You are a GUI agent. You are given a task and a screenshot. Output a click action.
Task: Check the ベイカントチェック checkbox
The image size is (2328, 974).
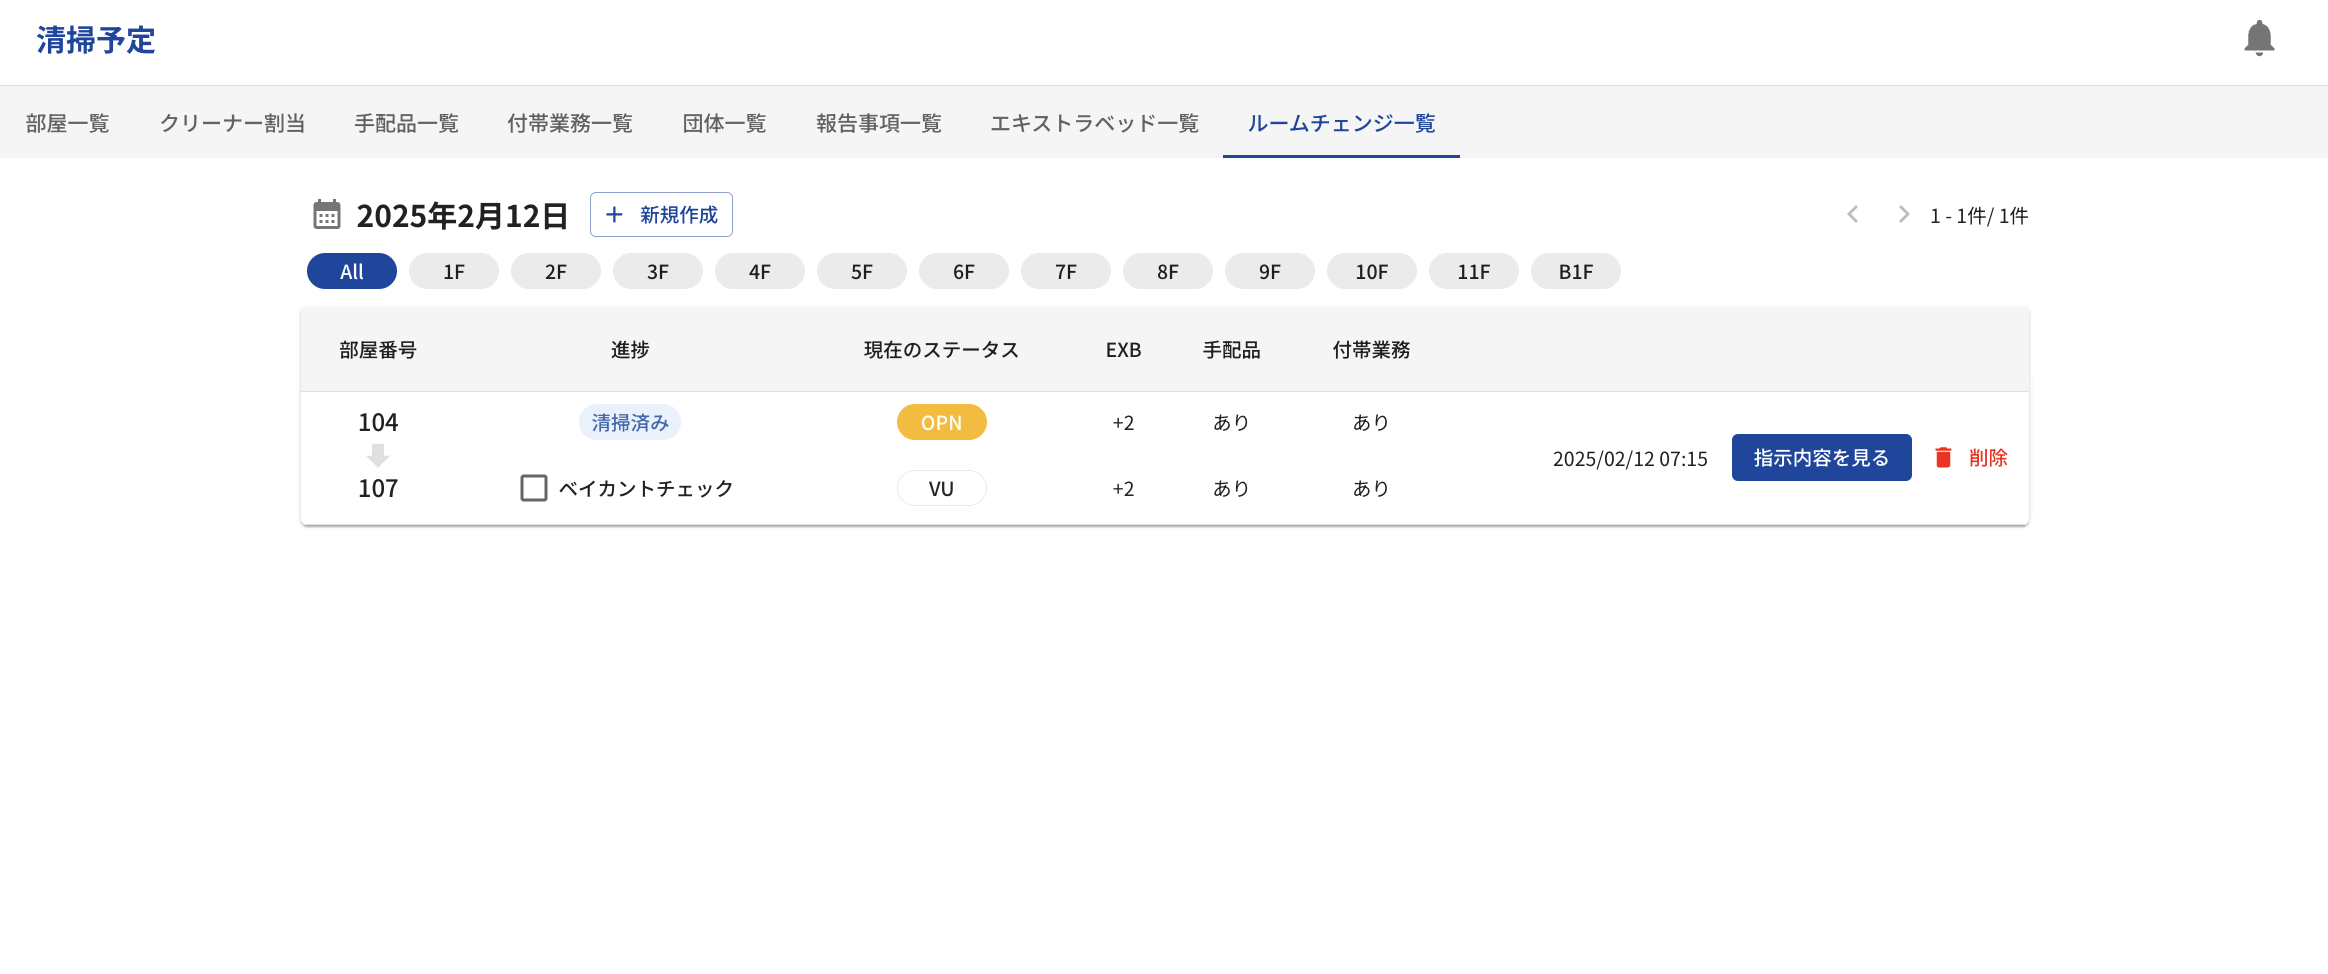pyautogui.click(x=534, y=488)
